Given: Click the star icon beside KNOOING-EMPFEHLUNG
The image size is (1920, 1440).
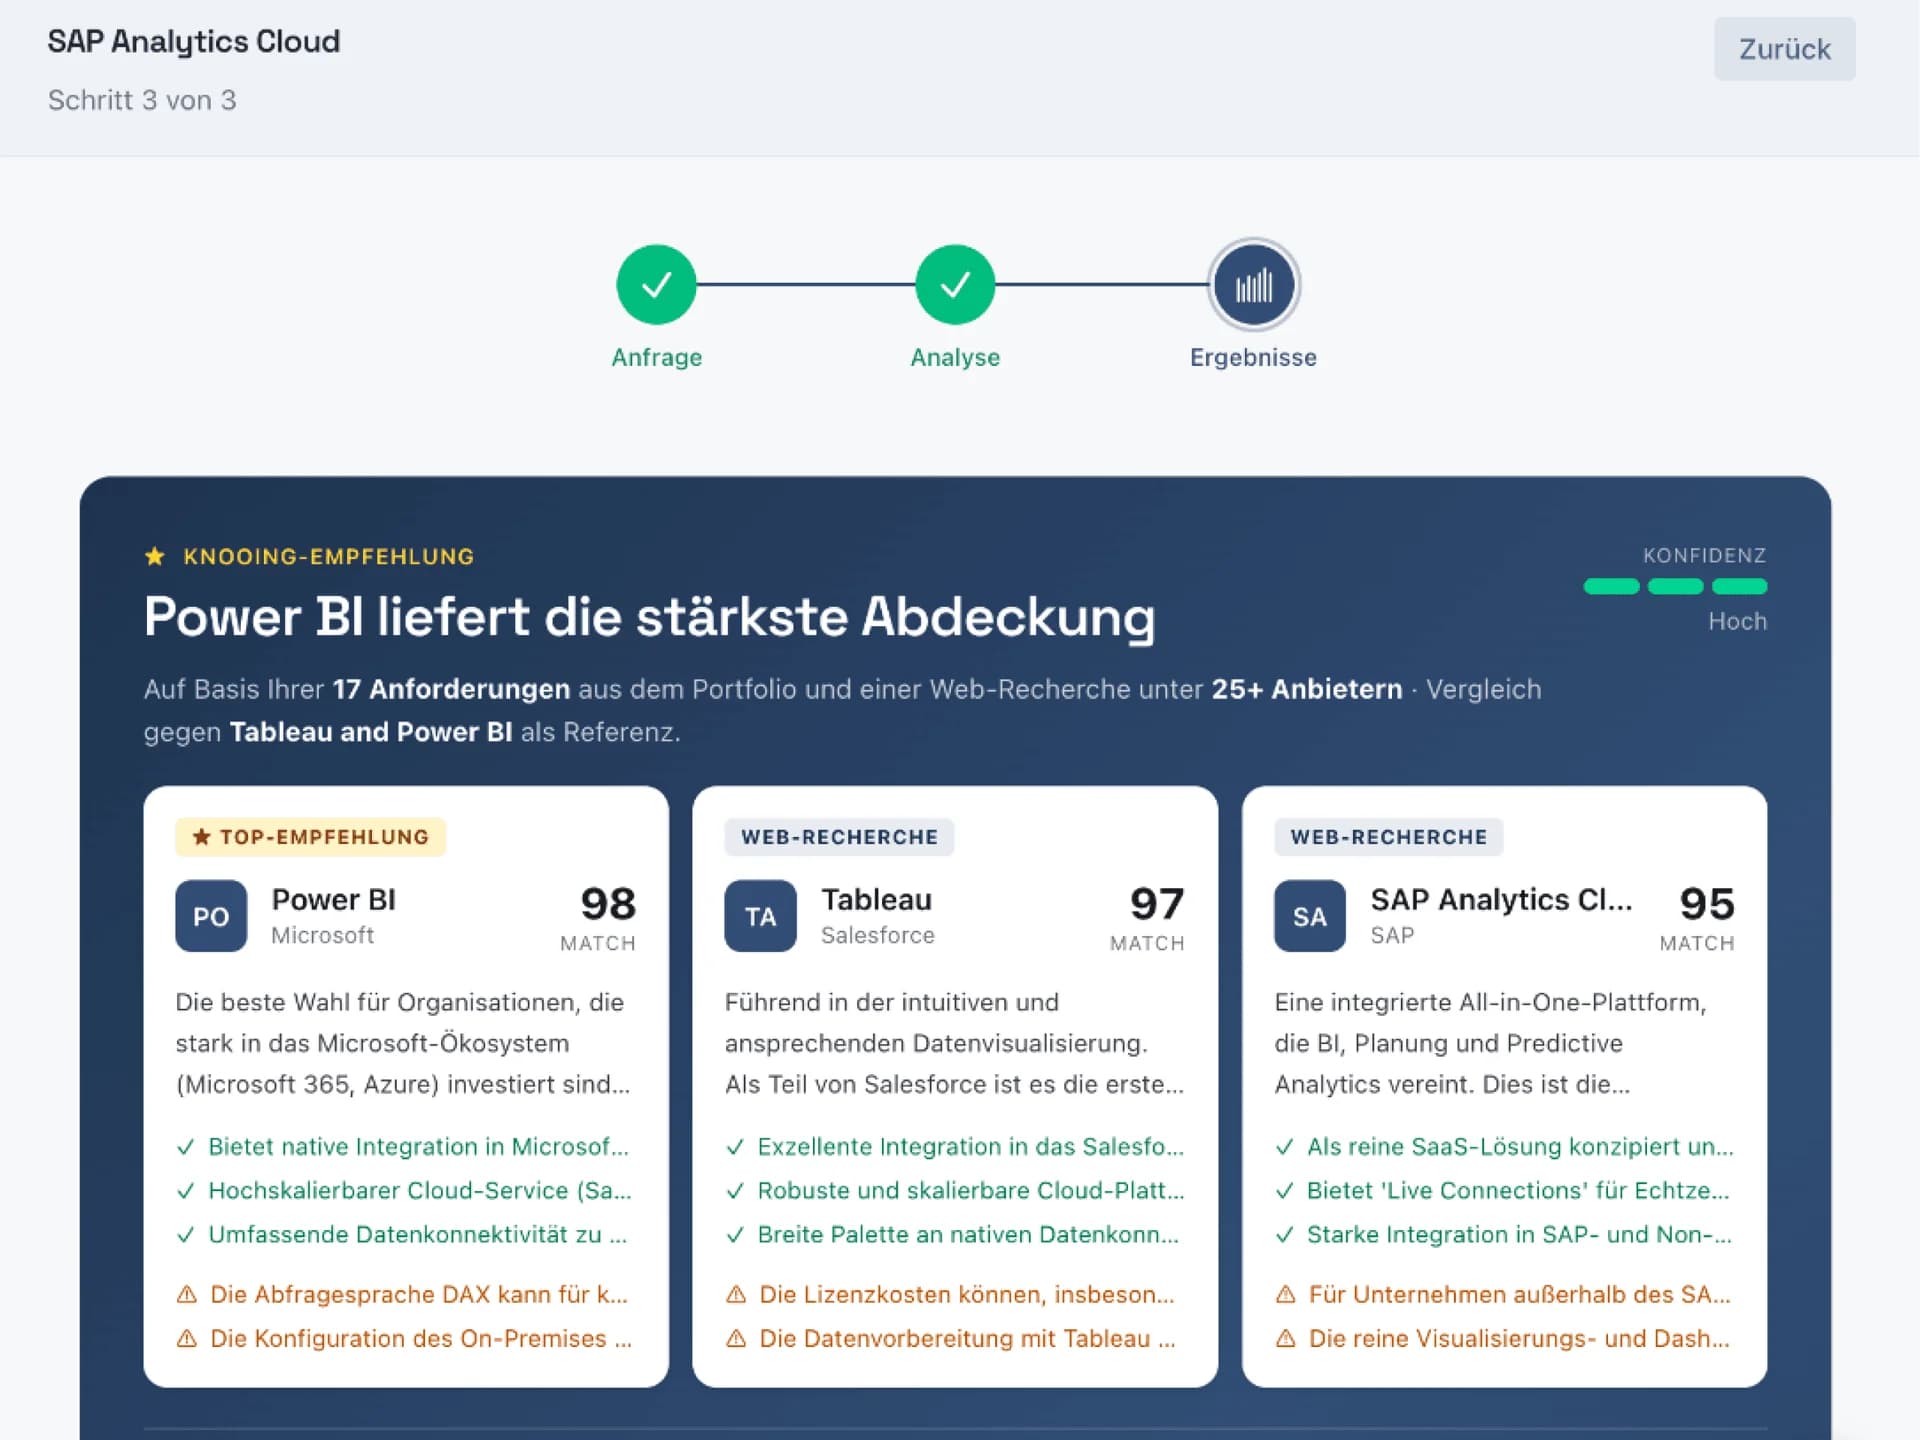Looking at the screenshot, I should click(x=155, y=556).
